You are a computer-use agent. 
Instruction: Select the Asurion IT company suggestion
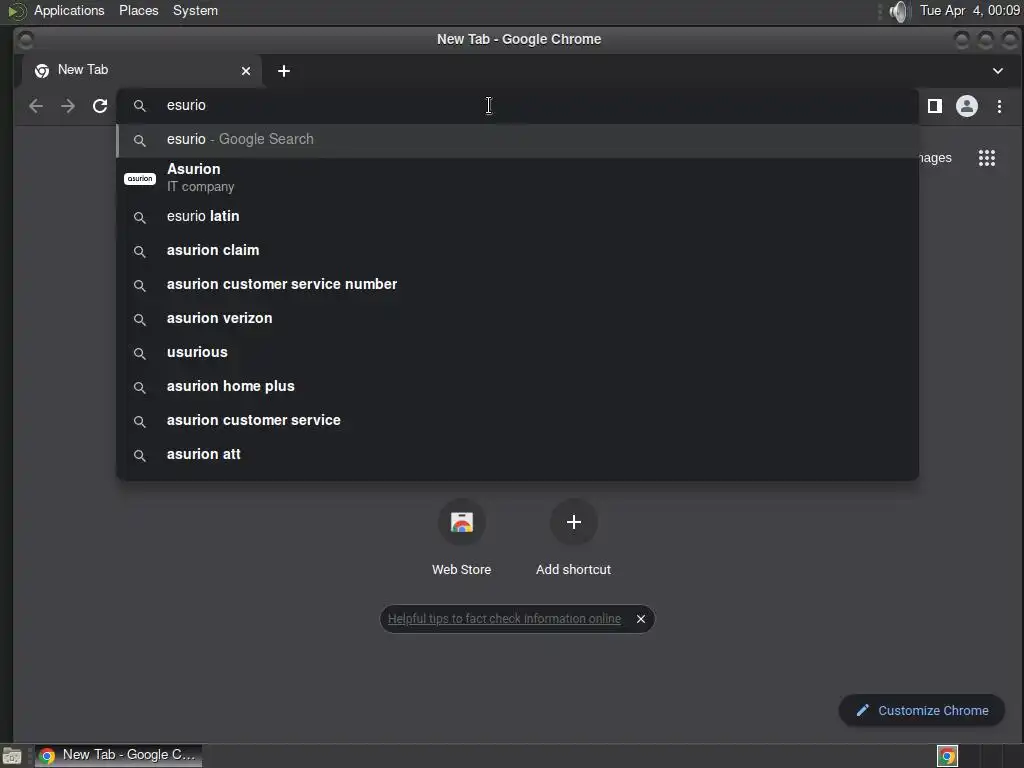[x=517, y=178]
